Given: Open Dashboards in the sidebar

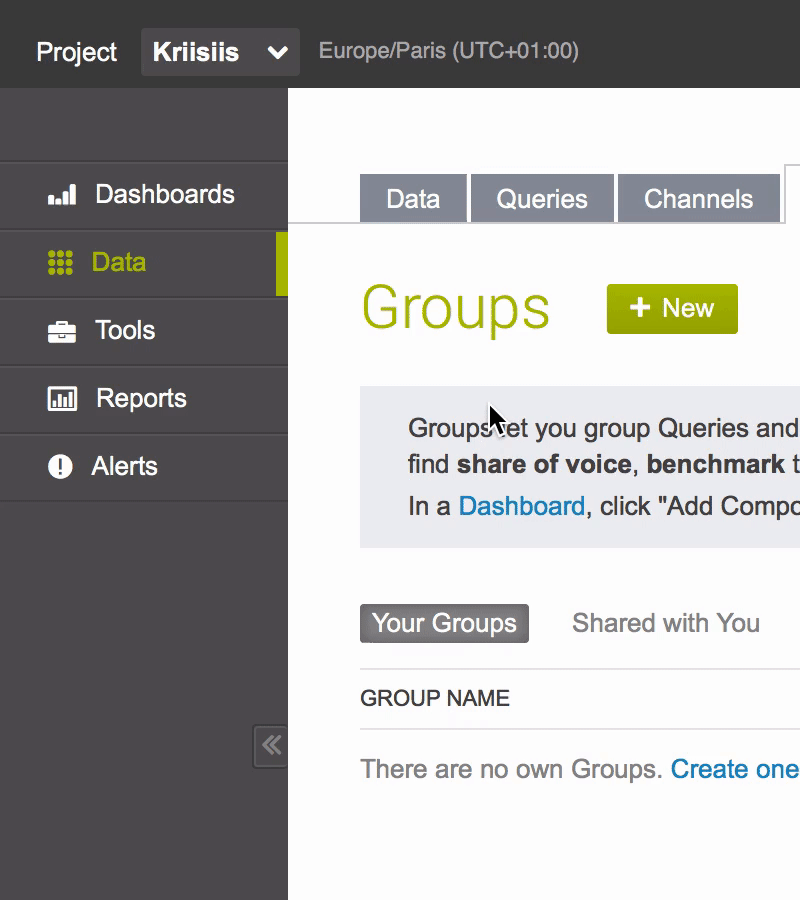Looking at the screenshot, I should click(x=164, y=195).
